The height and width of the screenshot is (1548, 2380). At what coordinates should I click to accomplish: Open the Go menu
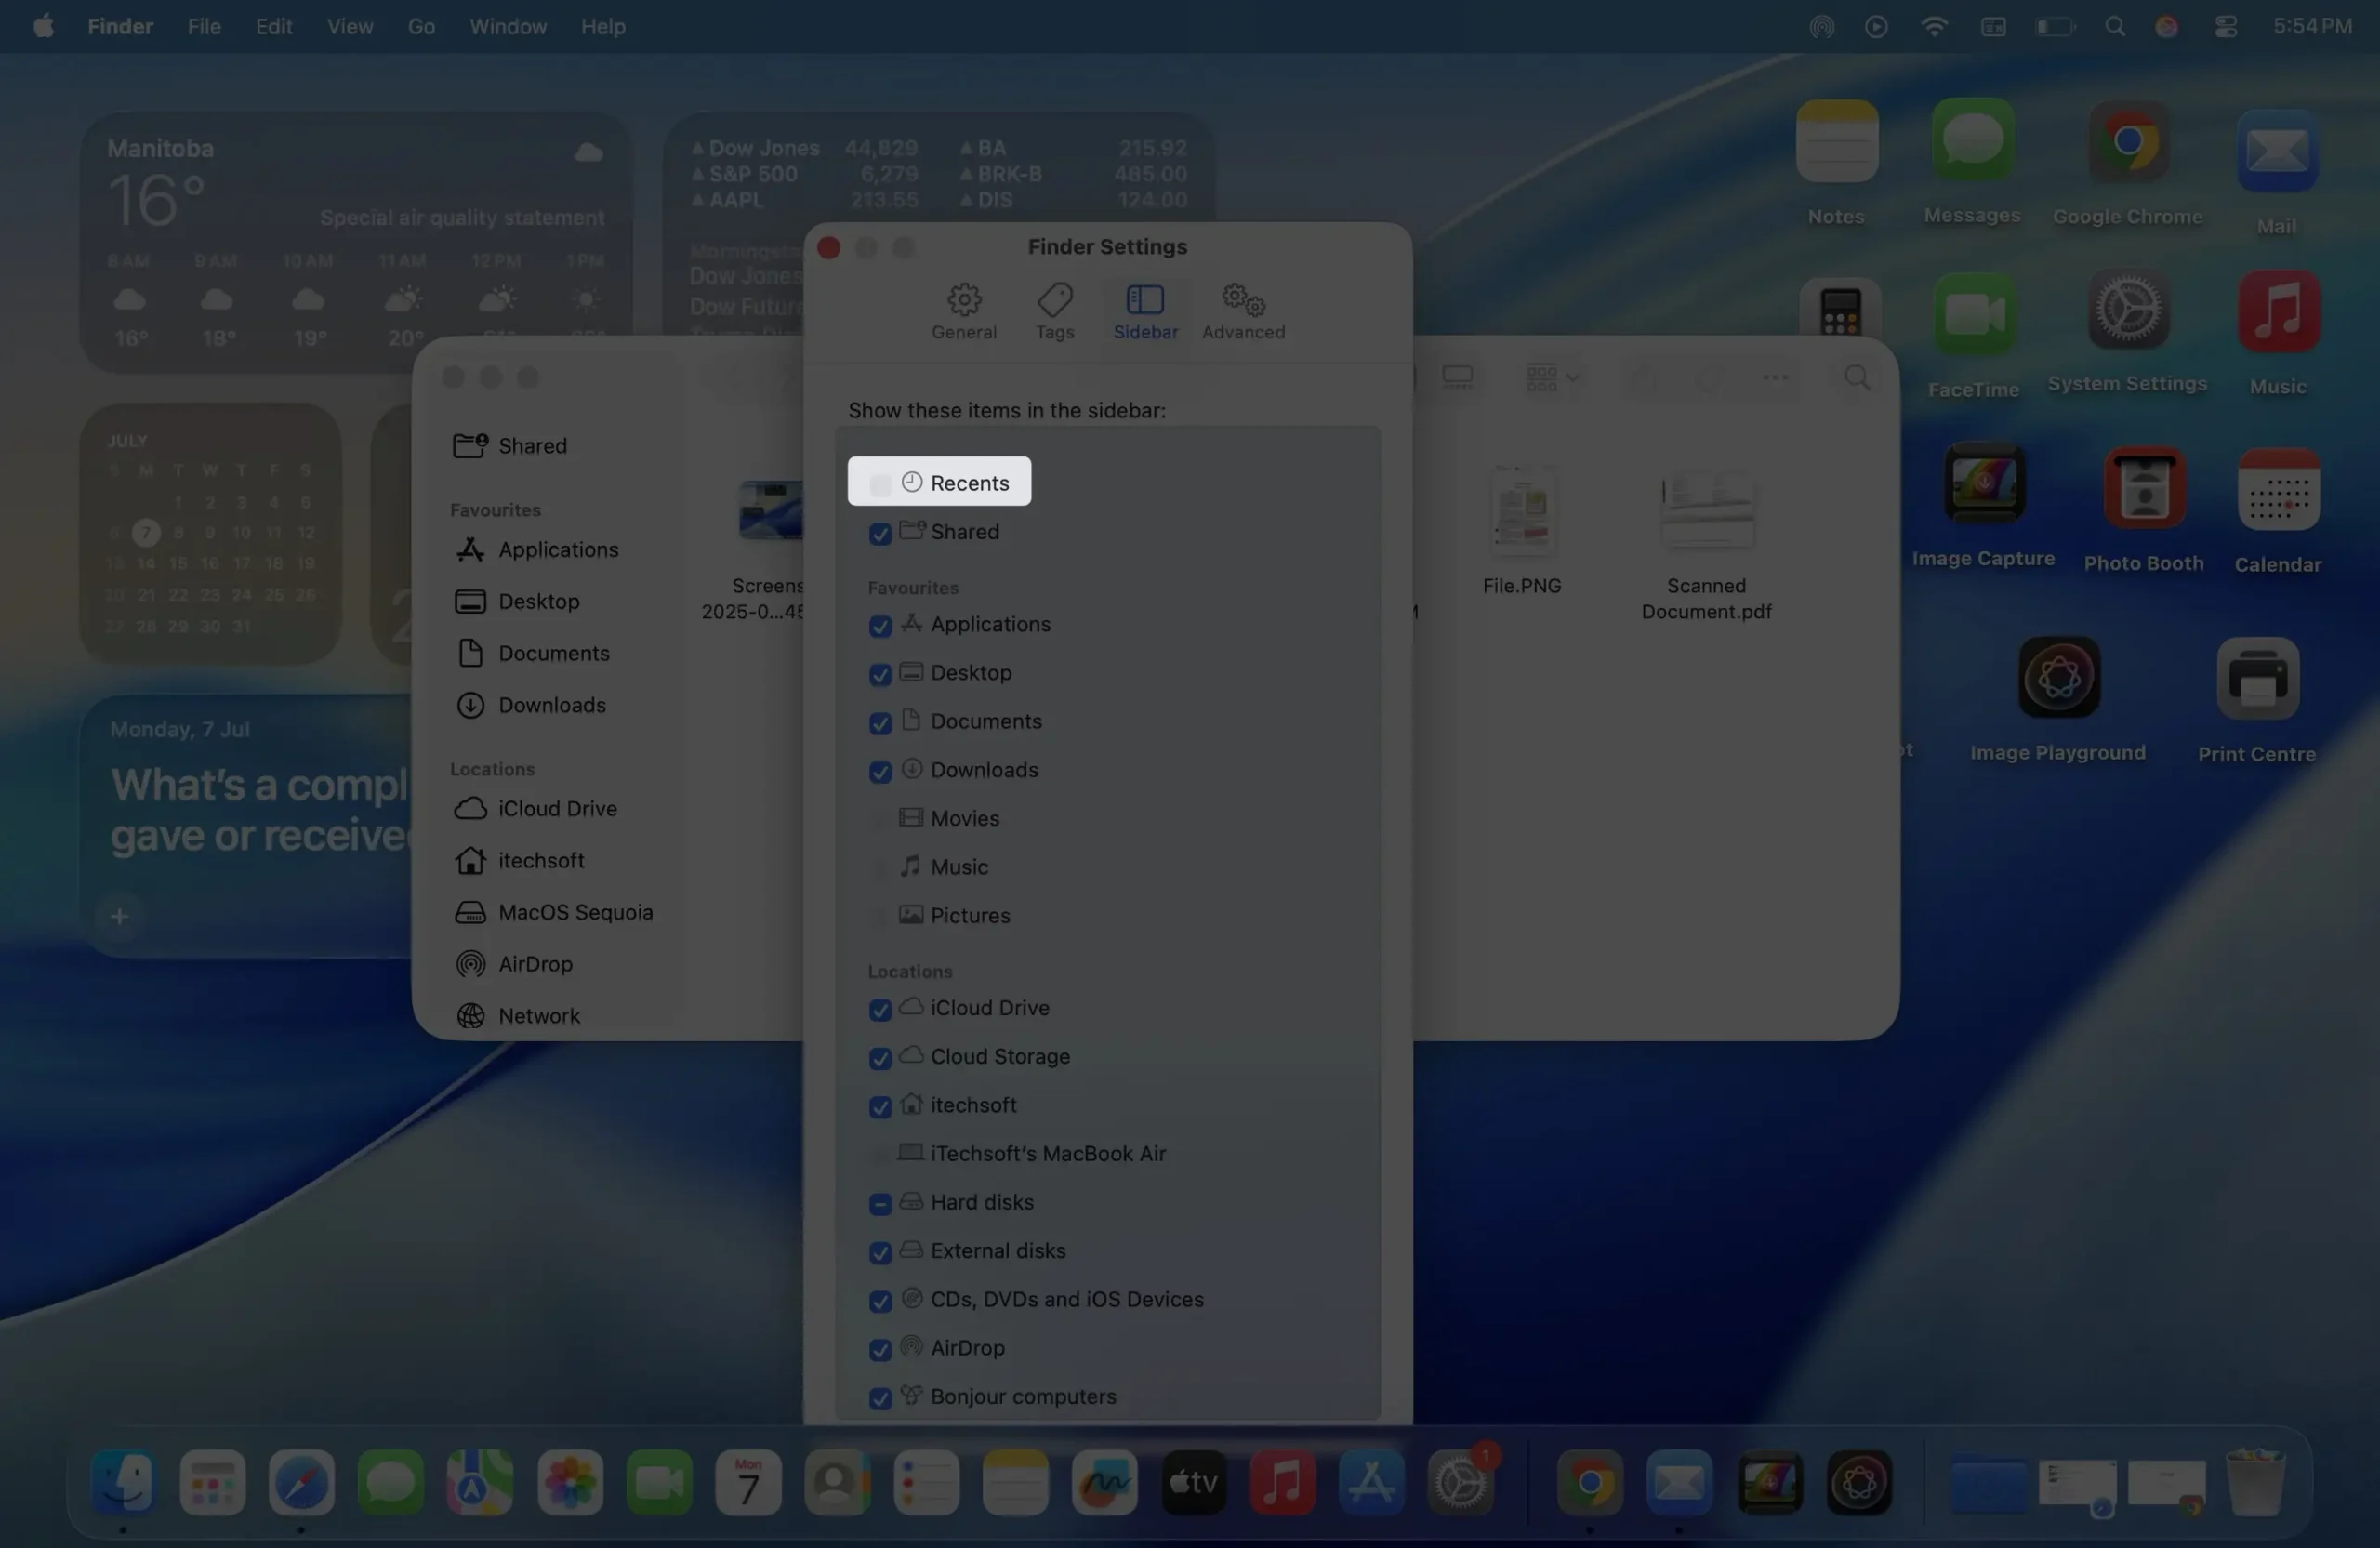(421, 27)
